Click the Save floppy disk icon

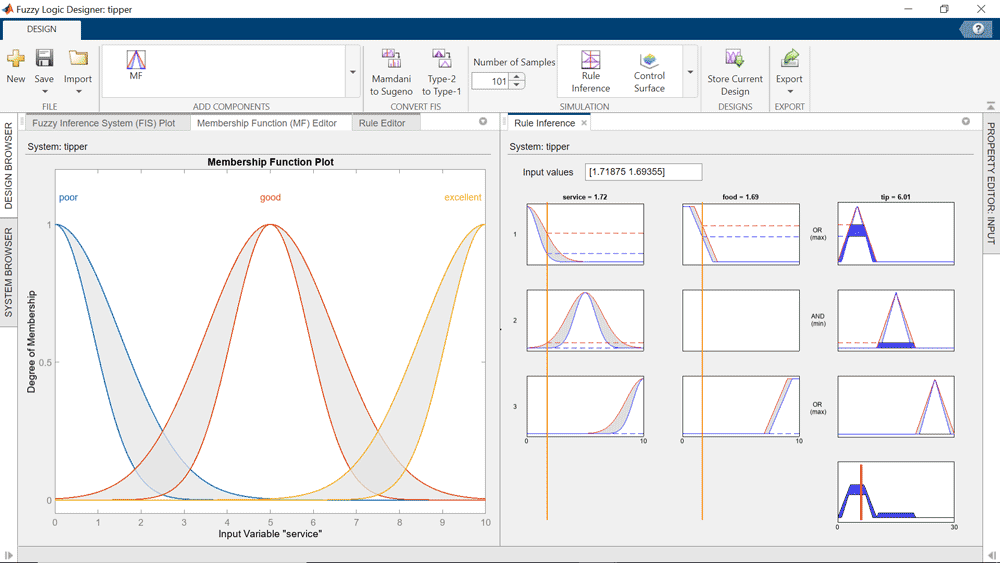[44, 58]
